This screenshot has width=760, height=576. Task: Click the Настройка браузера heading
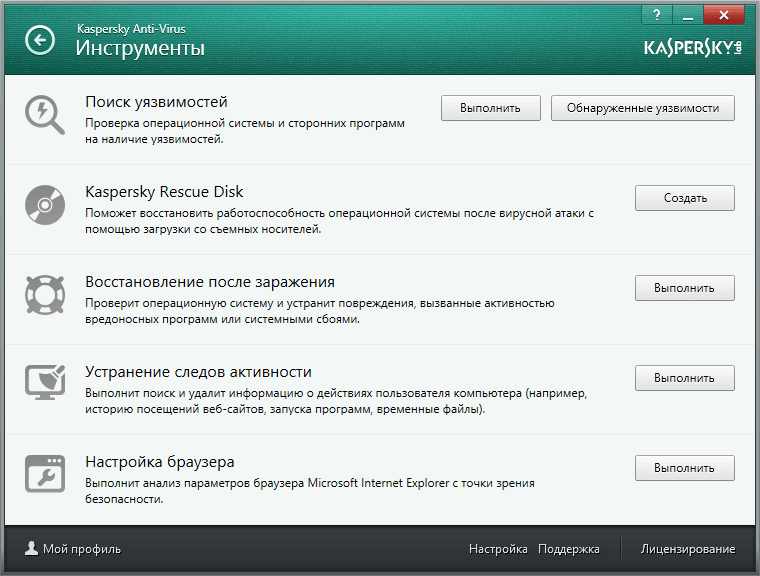pos(159,462)
